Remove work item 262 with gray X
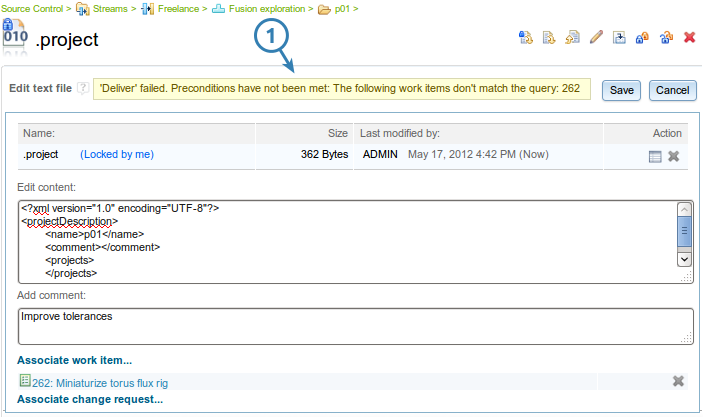 [x=678, y=381]
